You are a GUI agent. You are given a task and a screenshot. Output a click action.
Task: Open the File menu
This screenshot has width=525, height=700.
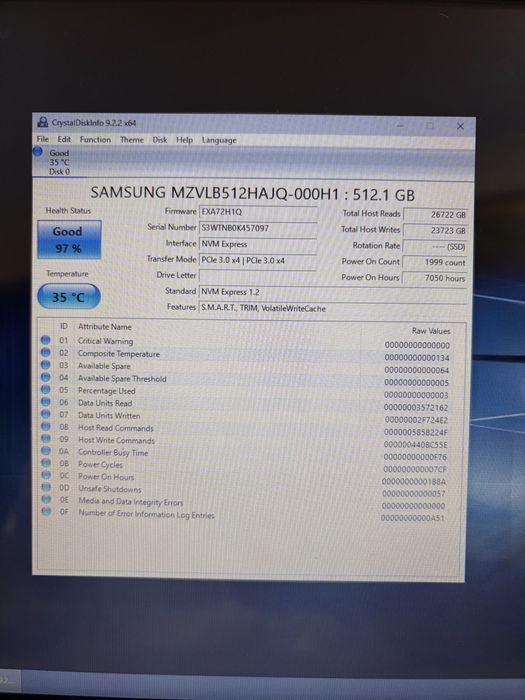43,139
